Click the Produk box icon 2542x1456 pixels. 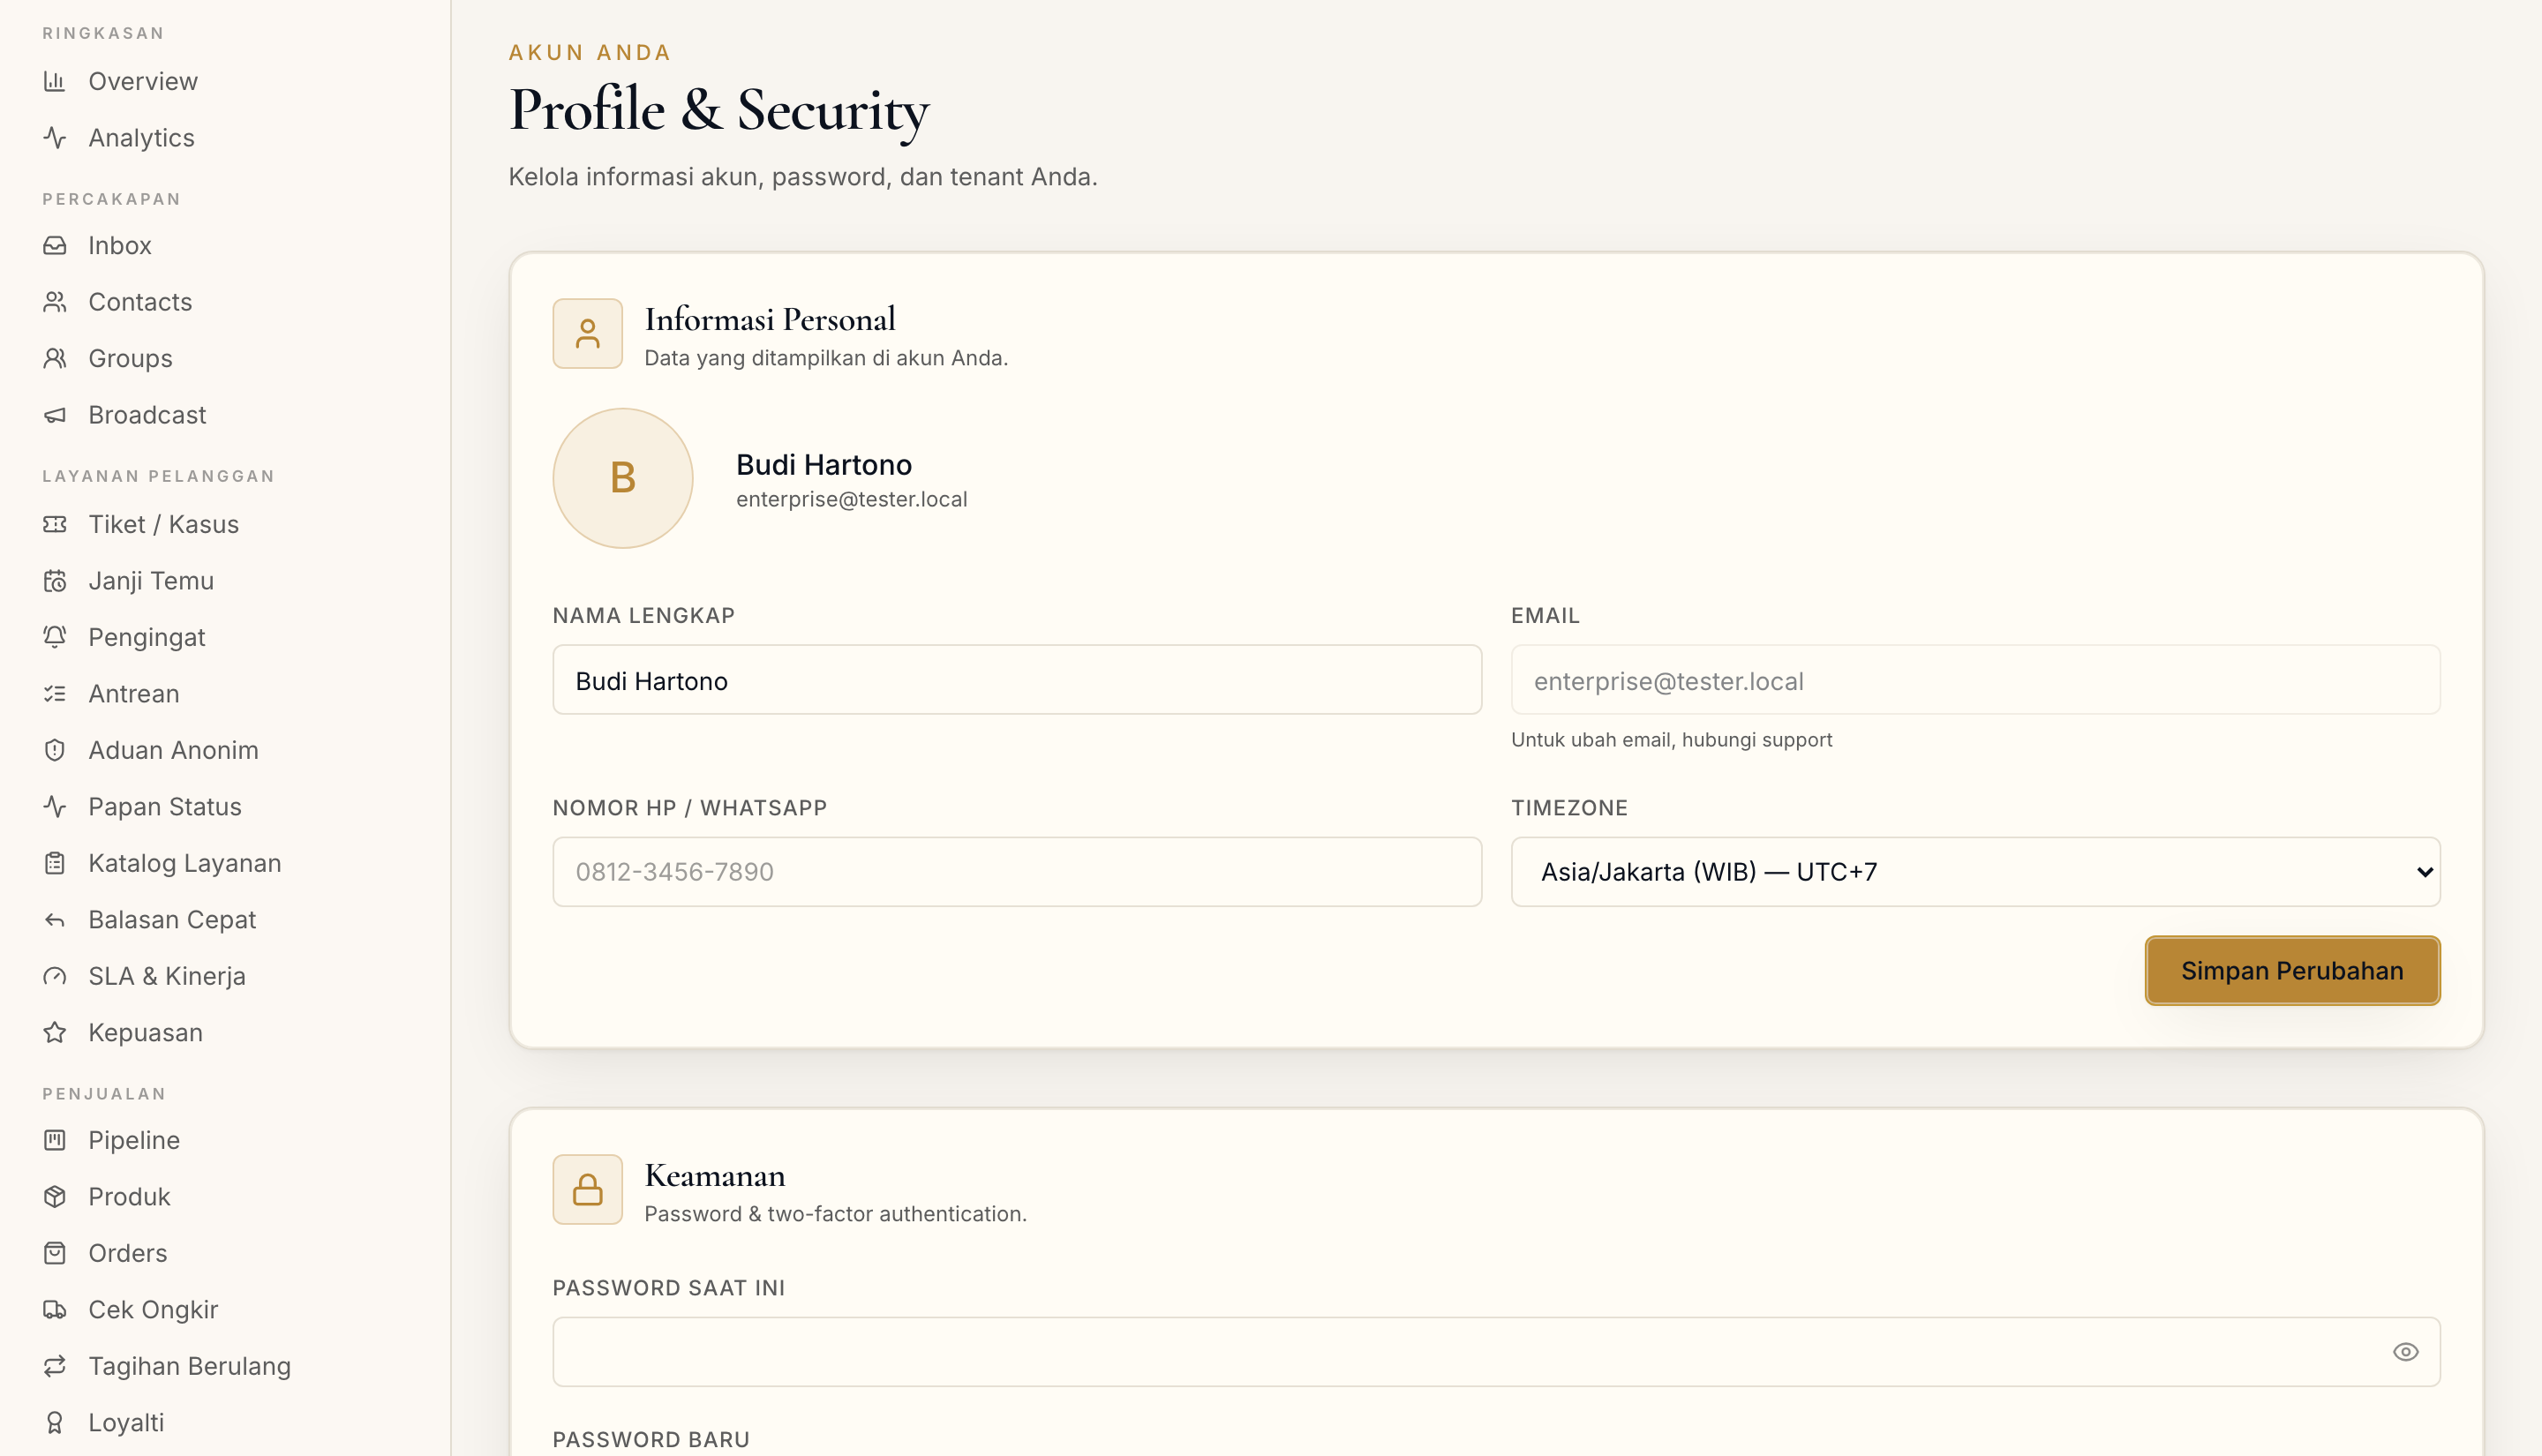click(x=55, y=1197)
